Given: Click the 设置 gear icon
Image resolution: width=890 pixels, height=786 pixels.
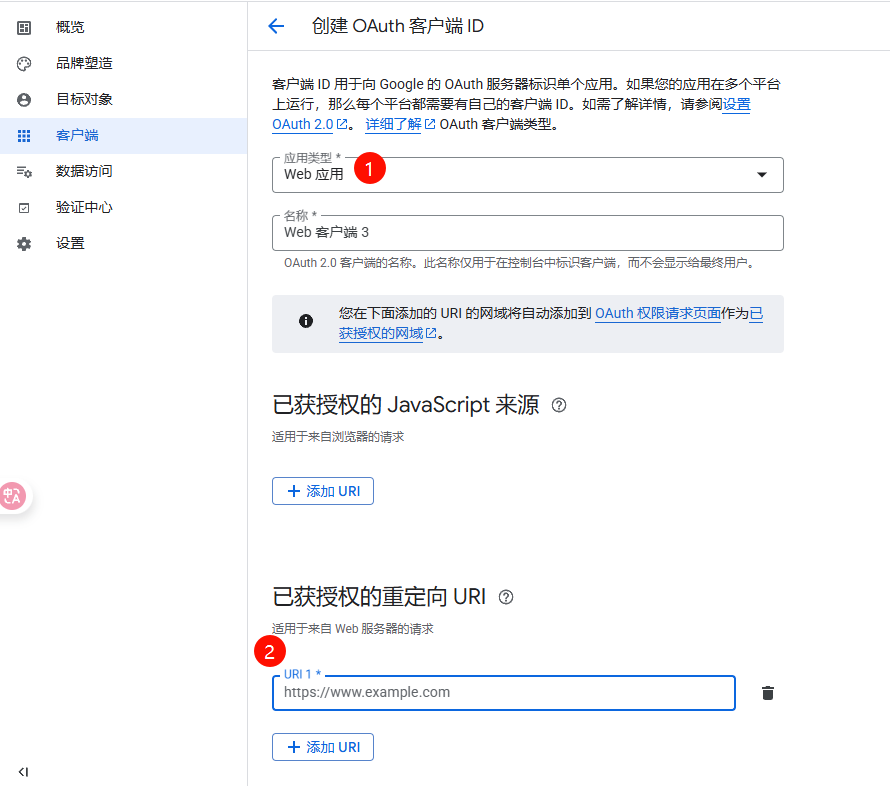Looking at the screenshot, I should pyautogui.click(x=24, y=244).
